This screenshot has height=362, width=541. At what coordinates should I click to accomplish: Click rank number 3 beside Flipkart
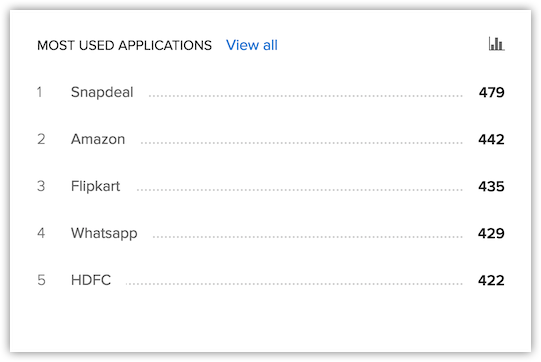tap(41, 186)
